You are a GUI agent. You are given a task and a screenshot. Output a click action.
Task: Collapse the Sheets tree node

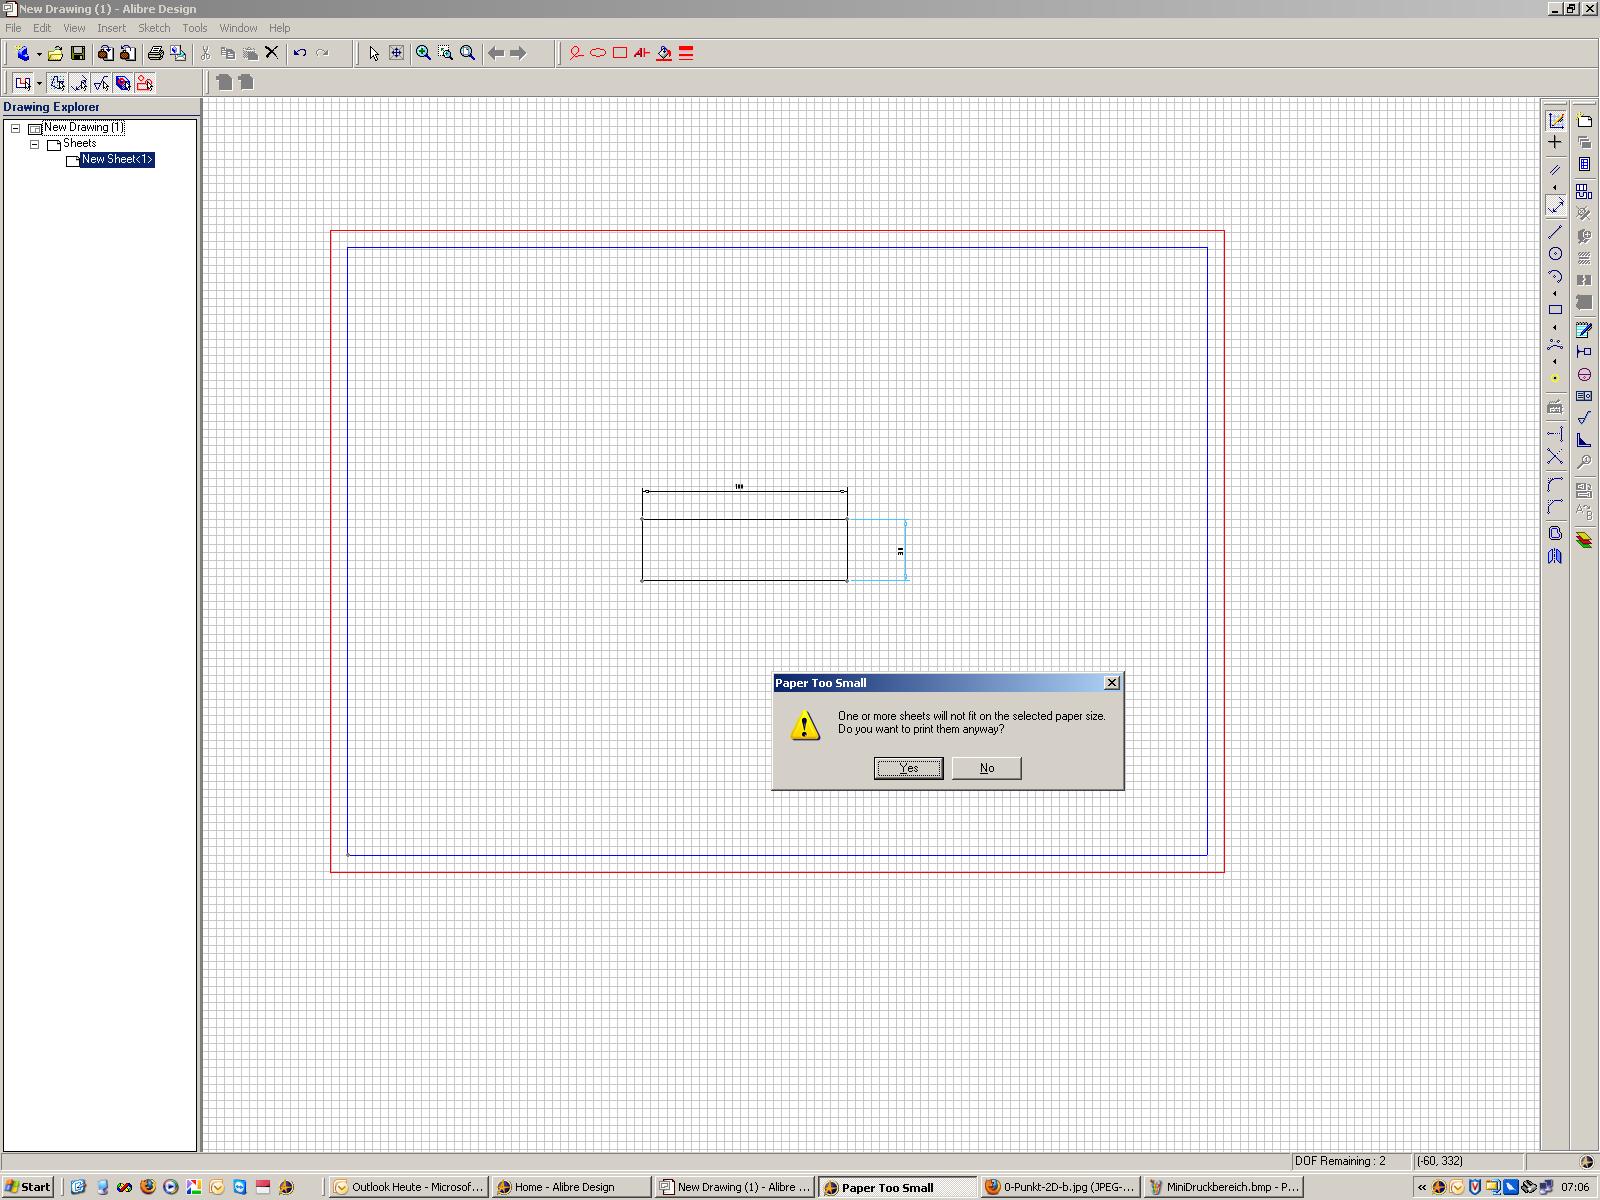(x=34, y=144)
